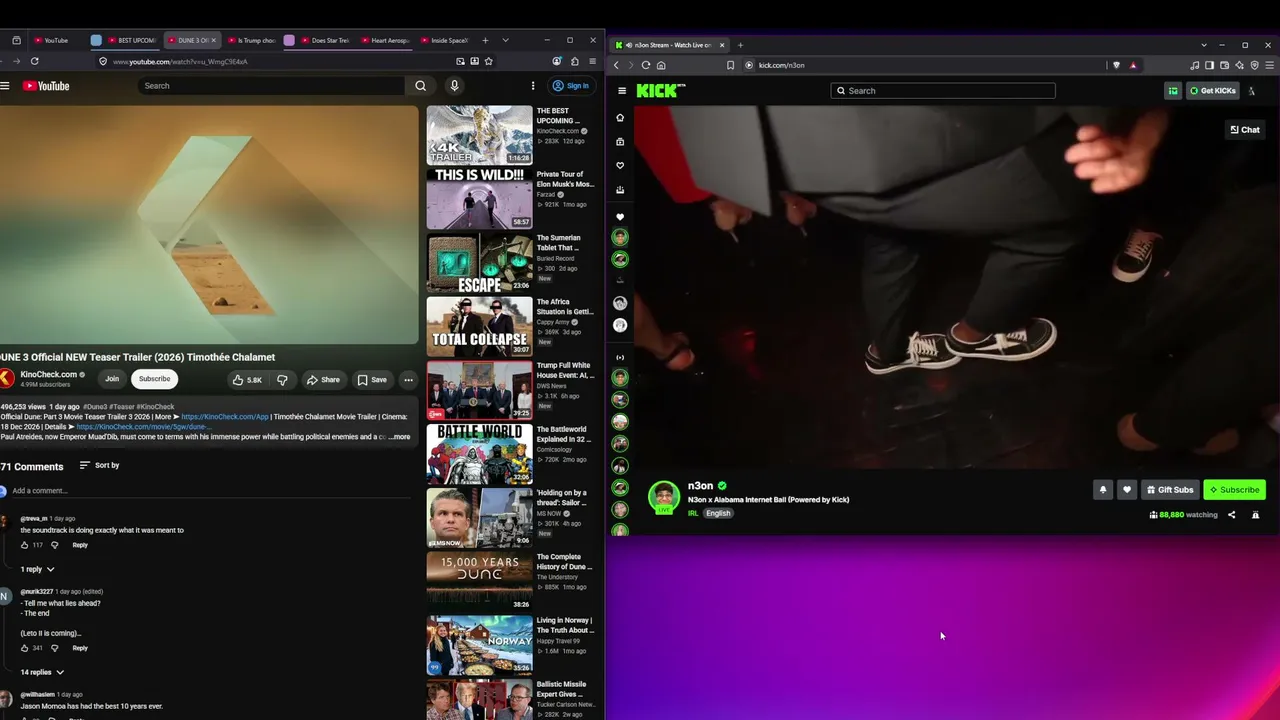The image size is (1280, 720).
Task: Open new tab in YouTube browser window
Action: tap(485, 41)
